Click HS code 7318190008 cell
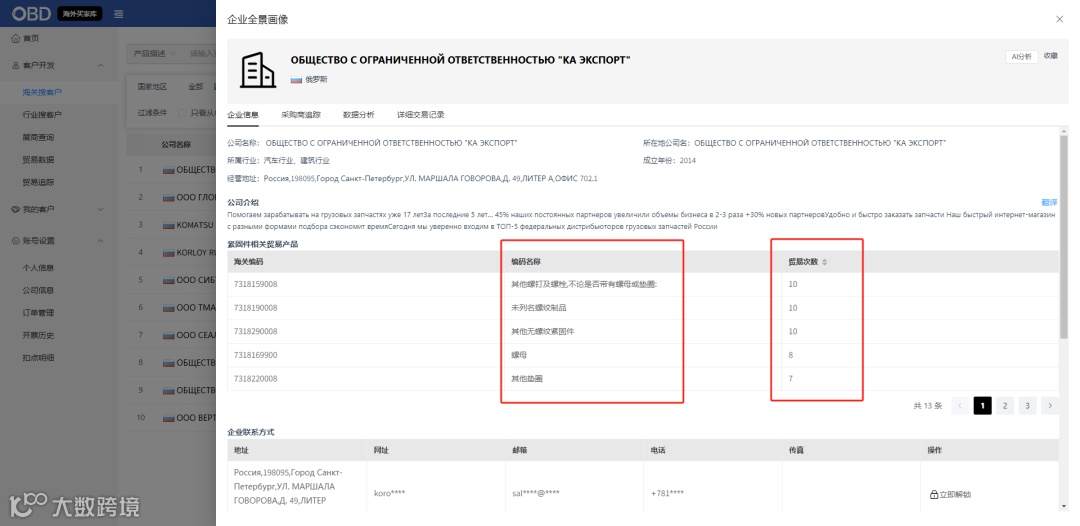 [x=256, y=308]
